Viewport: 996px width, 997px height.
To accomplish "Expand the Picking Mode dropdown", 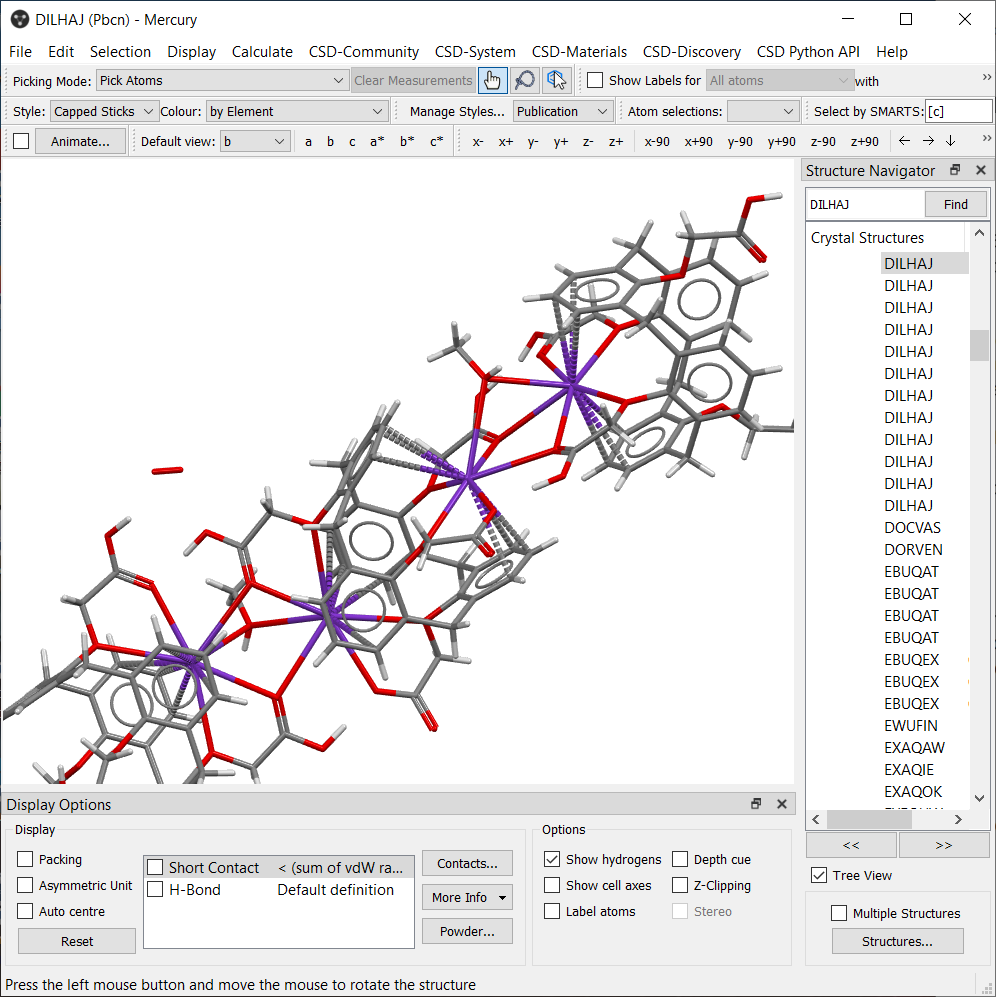I will tap(222, 81).
